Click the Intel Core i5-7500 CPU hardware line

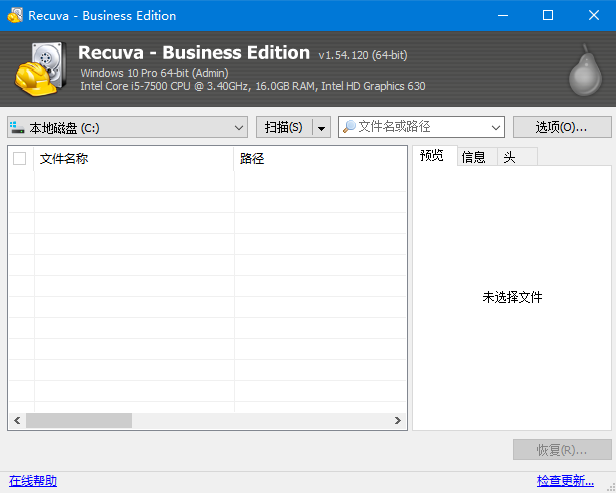pos(253,86)
